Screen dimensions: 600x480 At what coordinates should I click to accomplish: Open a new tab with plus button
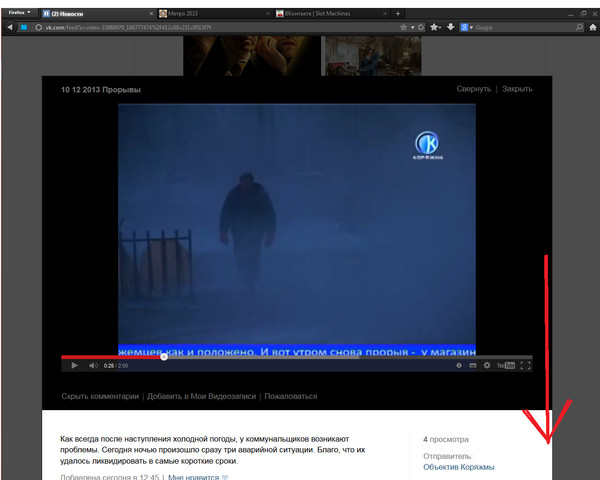(x=398, y=13)
